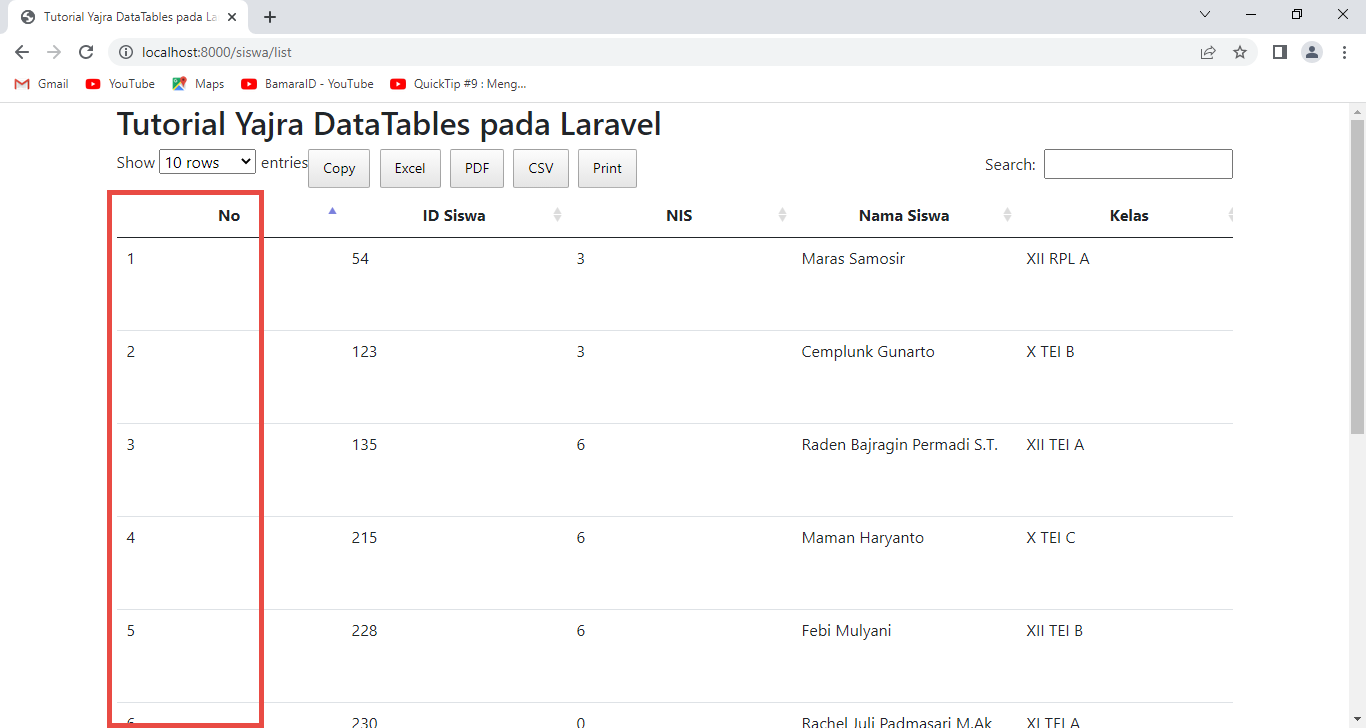Screen dimensions: 1366x728
Task: Click the Excel export button
Action: [410, 168]
